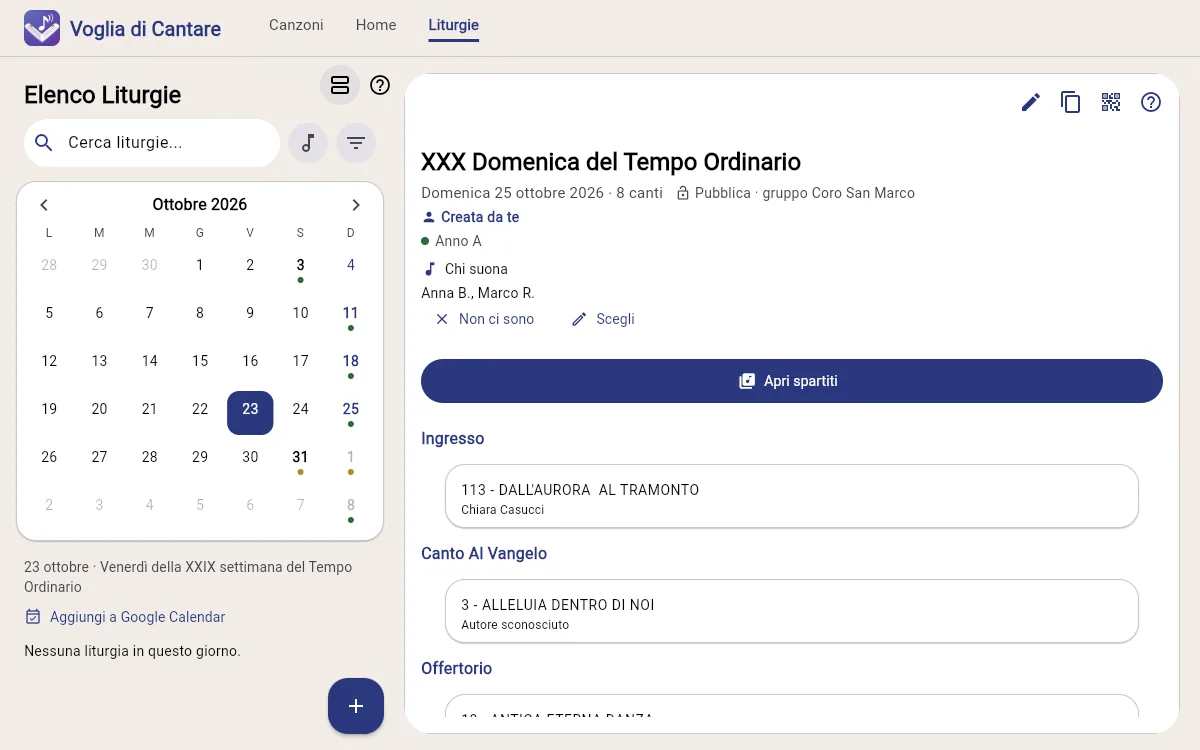Click the Chiara Casucci author name
This screenshot has height=750, width=1200.
point(503,510)
